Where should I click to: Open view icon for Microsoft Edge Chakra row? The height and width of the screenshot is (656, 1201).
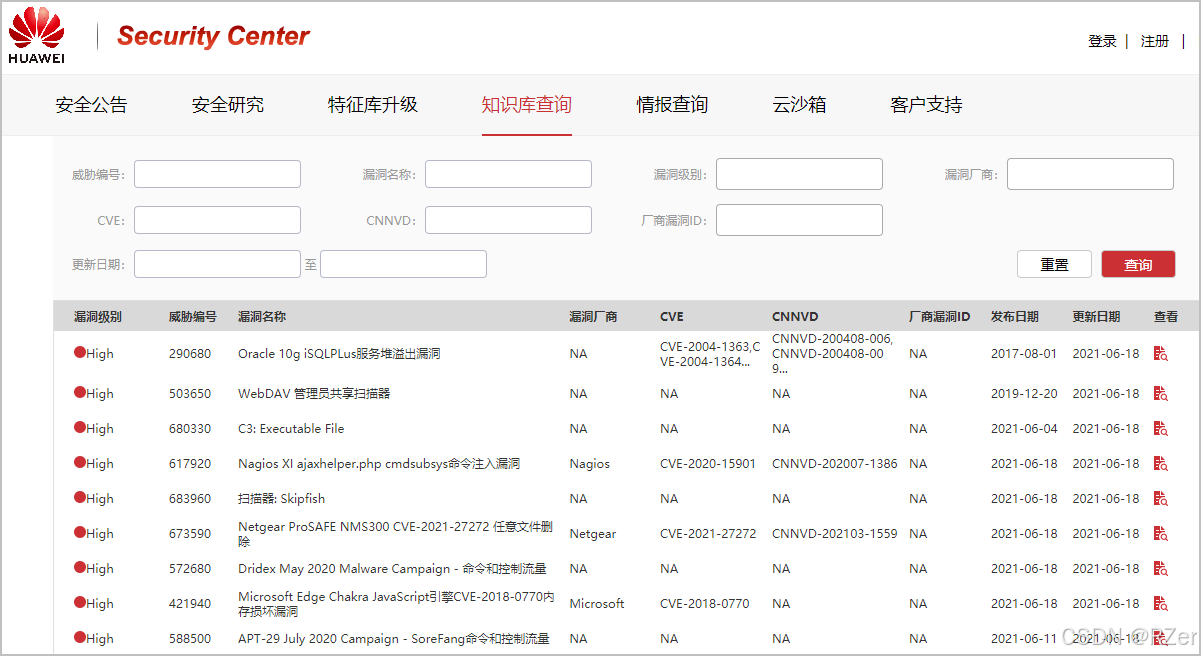(x=1160, y=604)
